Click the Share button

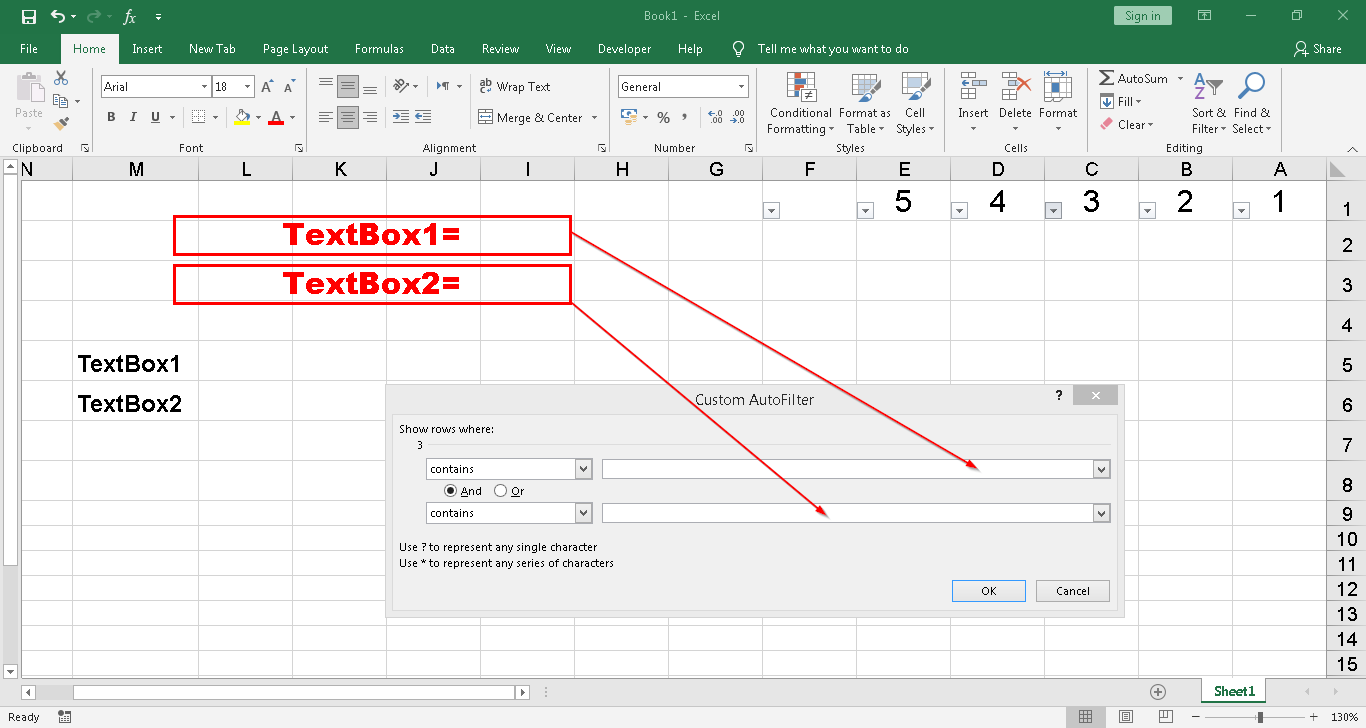1318,49
